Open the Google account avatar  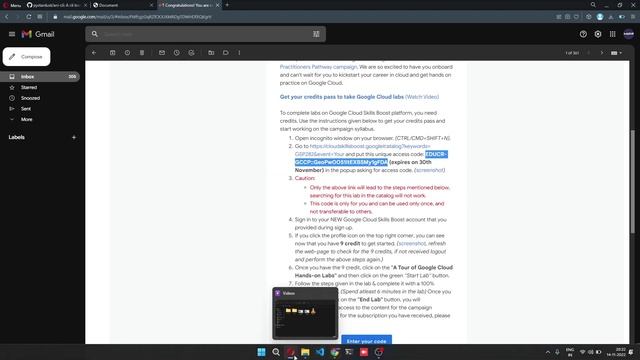[629, 34]
